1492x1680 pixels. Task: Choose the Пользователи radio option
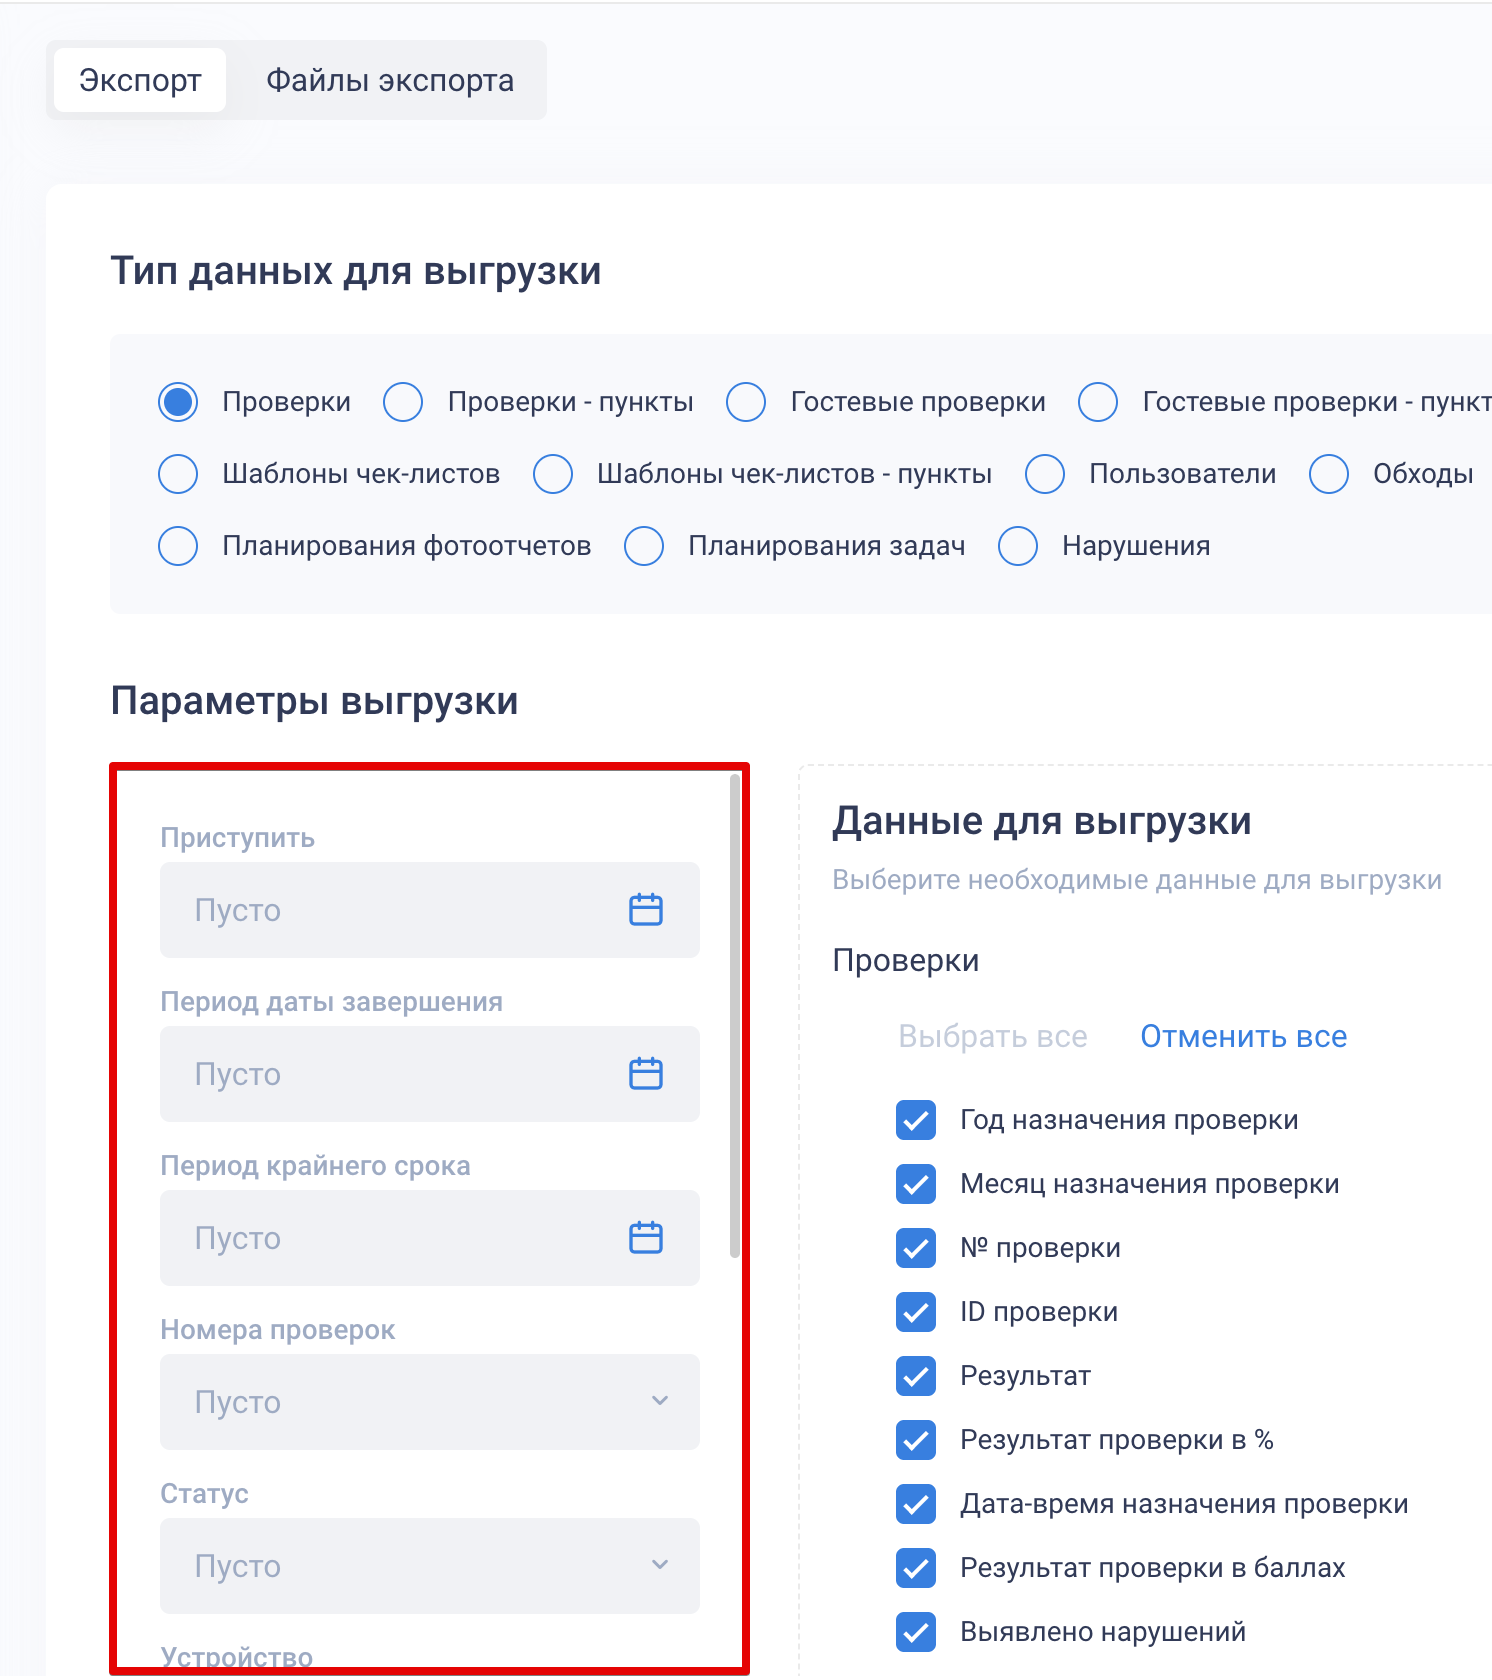[x=1045, y=474]
